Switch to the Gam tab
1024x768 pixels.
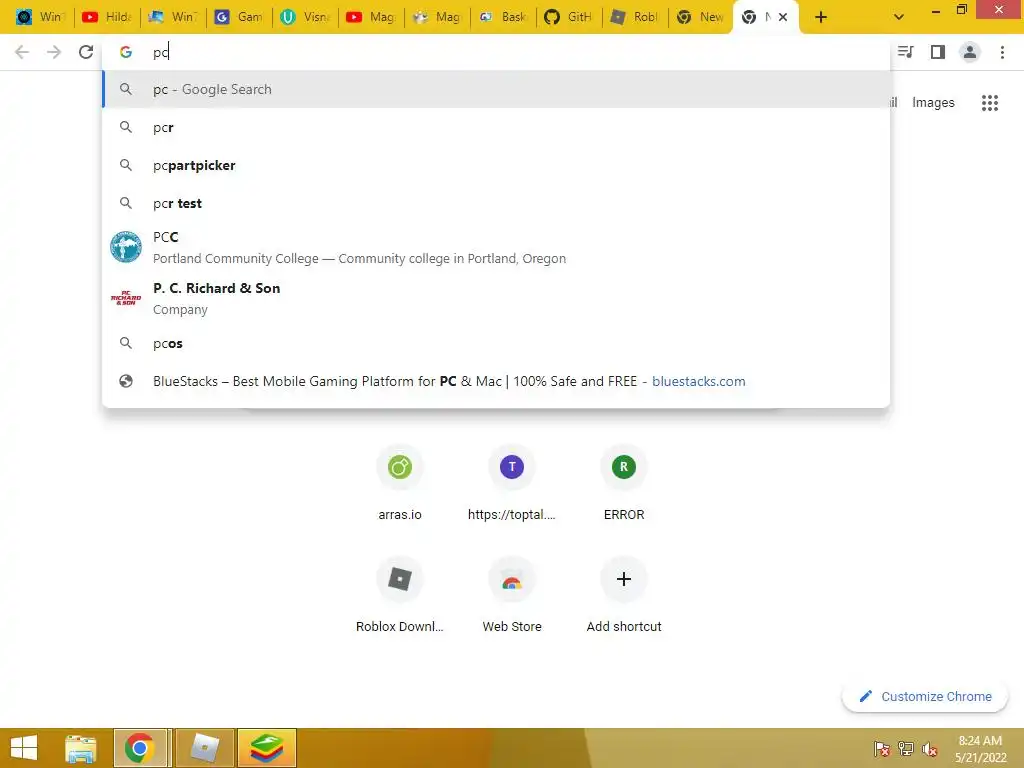[x=239, y=17]
